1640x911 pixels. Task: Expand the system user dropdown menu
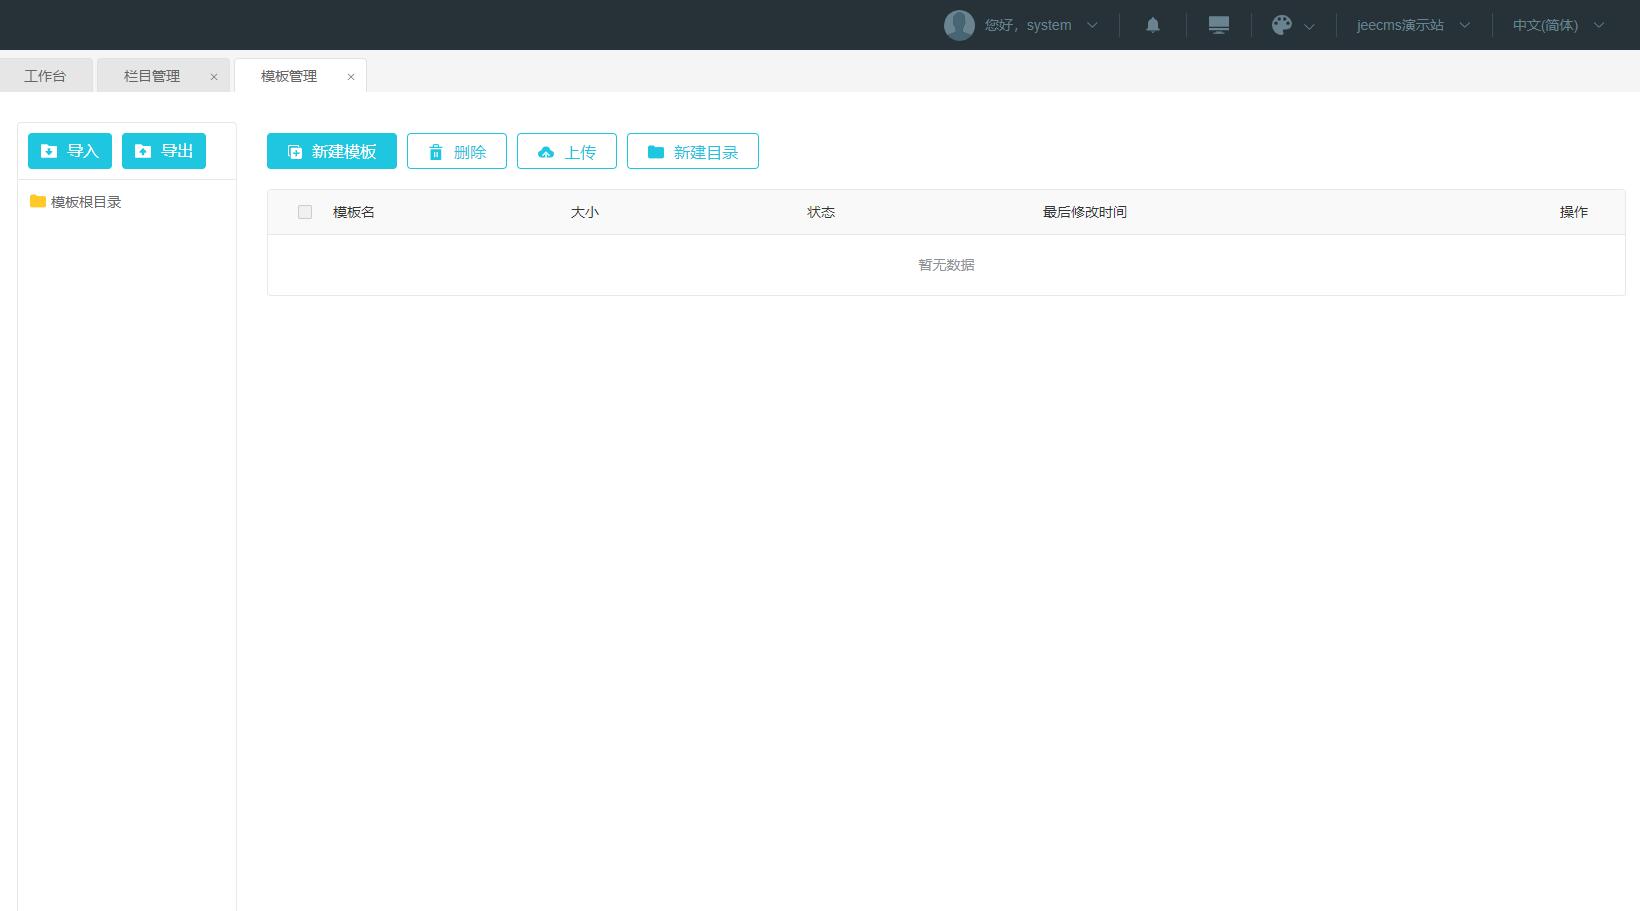point(1092,25)
